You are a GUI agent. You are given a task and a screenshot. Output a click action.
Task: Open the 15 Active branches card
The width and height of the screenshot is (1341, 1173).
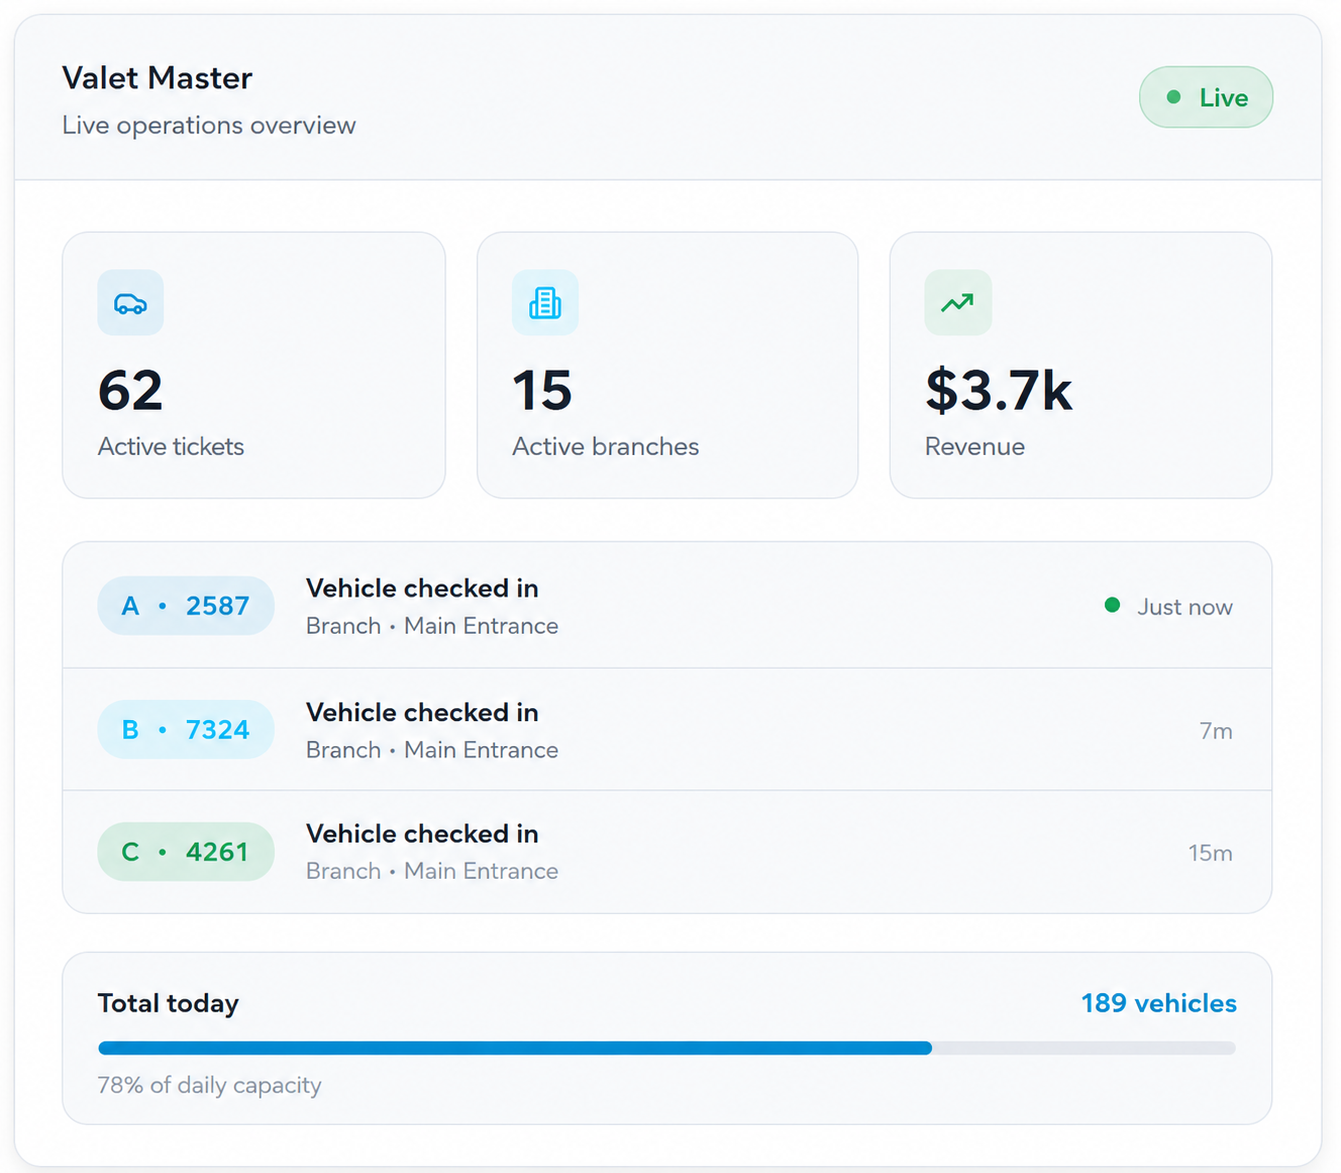(x=668, y=365)
